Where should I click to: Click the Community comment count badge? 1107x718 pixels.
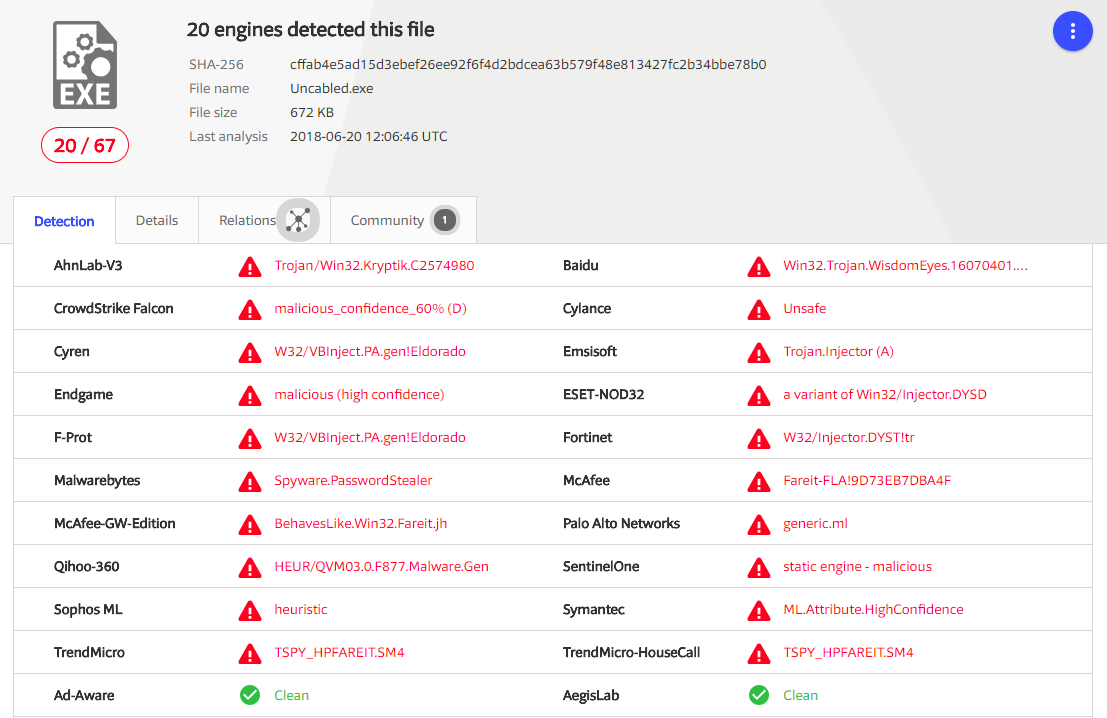tap(445, 221)
